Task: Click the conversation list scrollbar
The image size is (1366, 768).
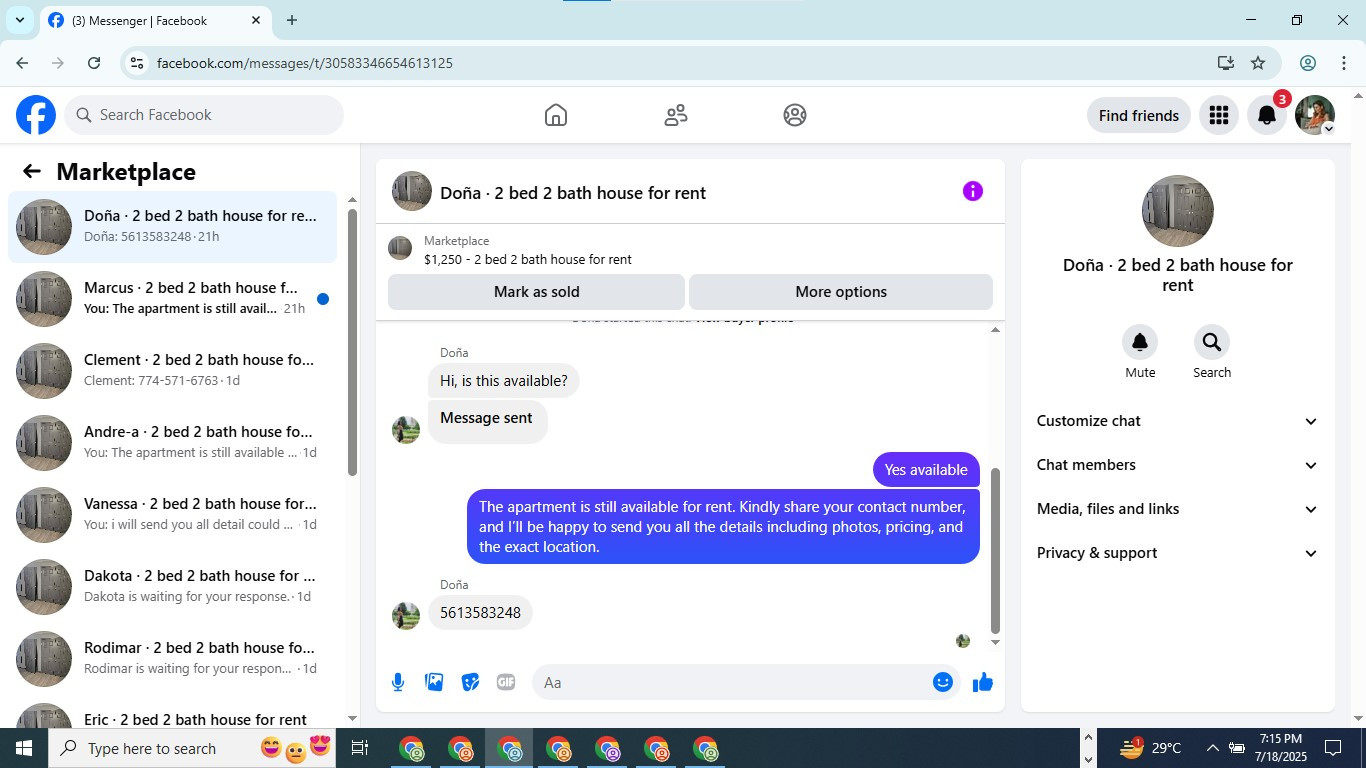Action: pyautogui.click(x=352, y=341)
